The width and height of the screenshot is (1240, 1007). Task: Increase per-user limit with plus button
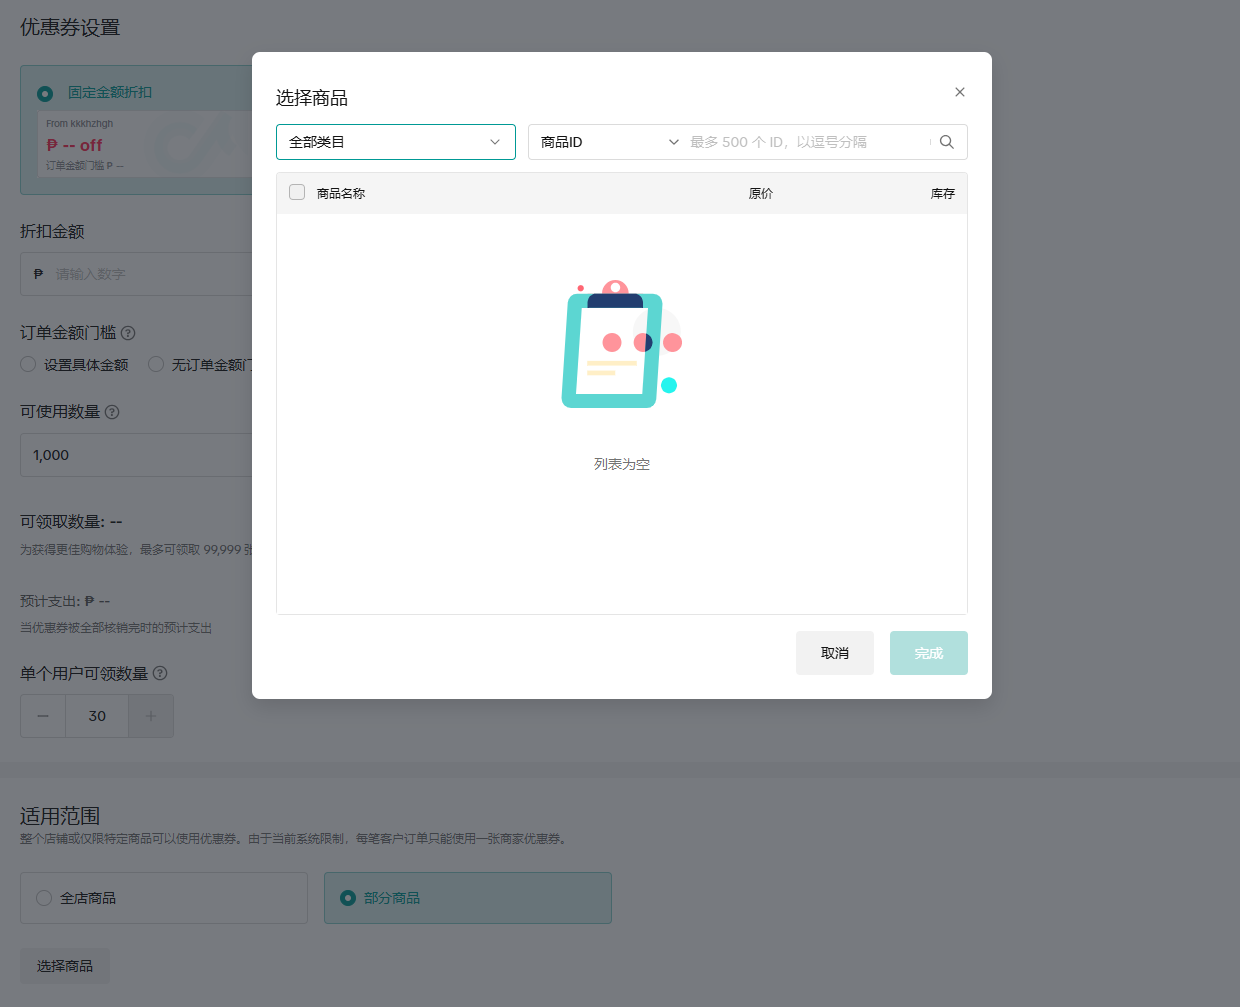point(151,716)
